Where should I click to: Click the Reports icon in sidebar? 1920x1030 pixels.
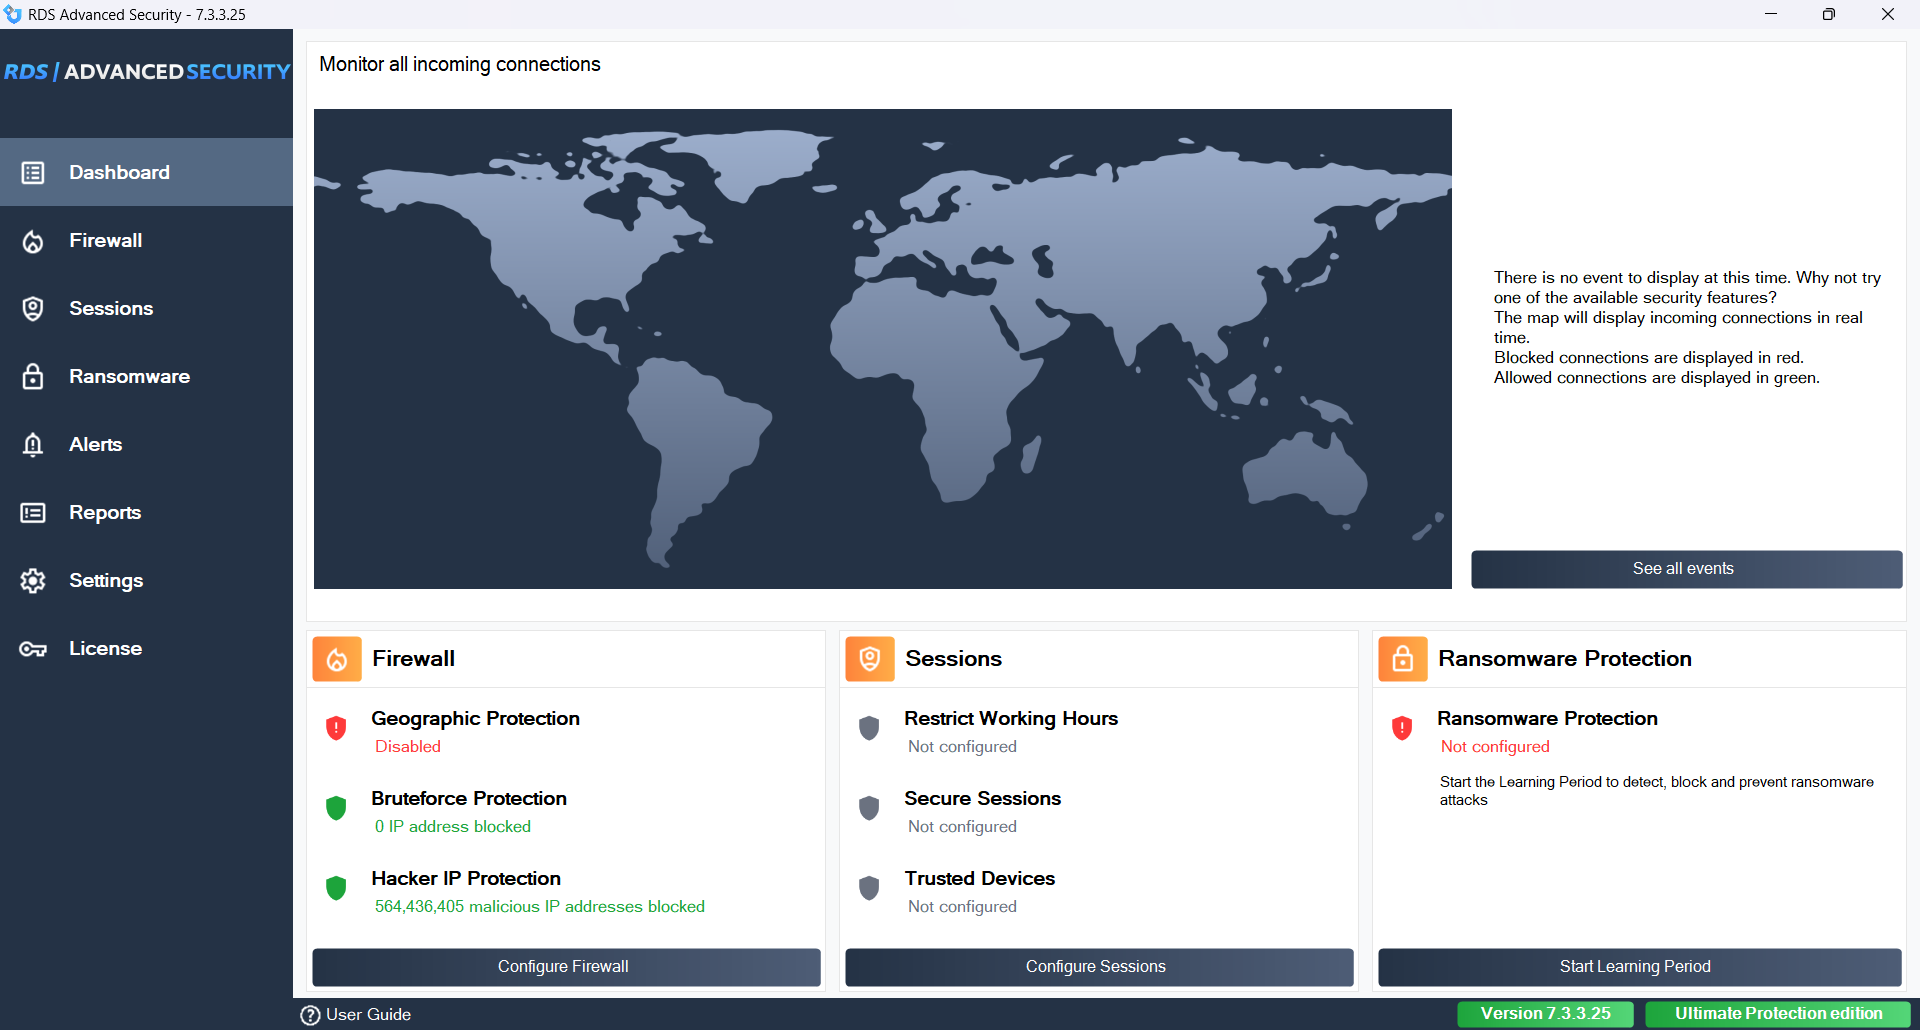(33, 513)
